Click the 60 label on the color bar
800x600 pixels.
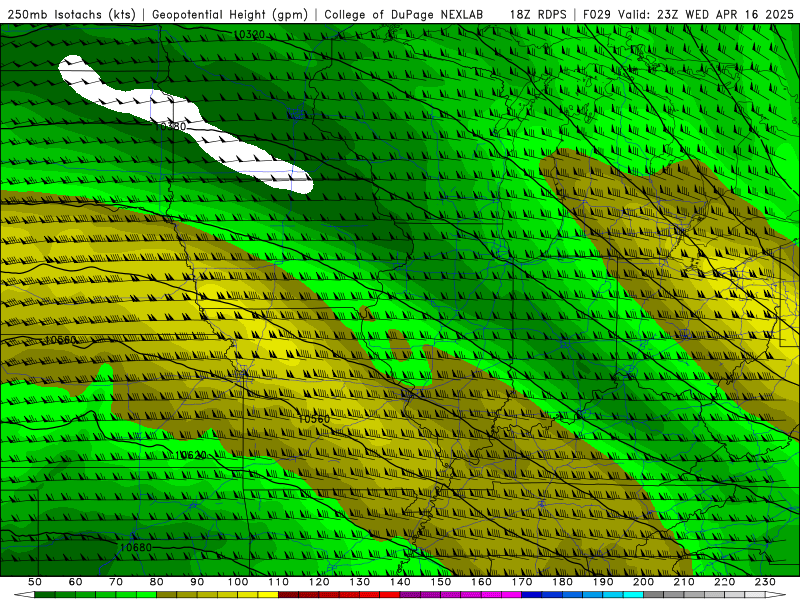pyautogui.click(x=75, y=582)
